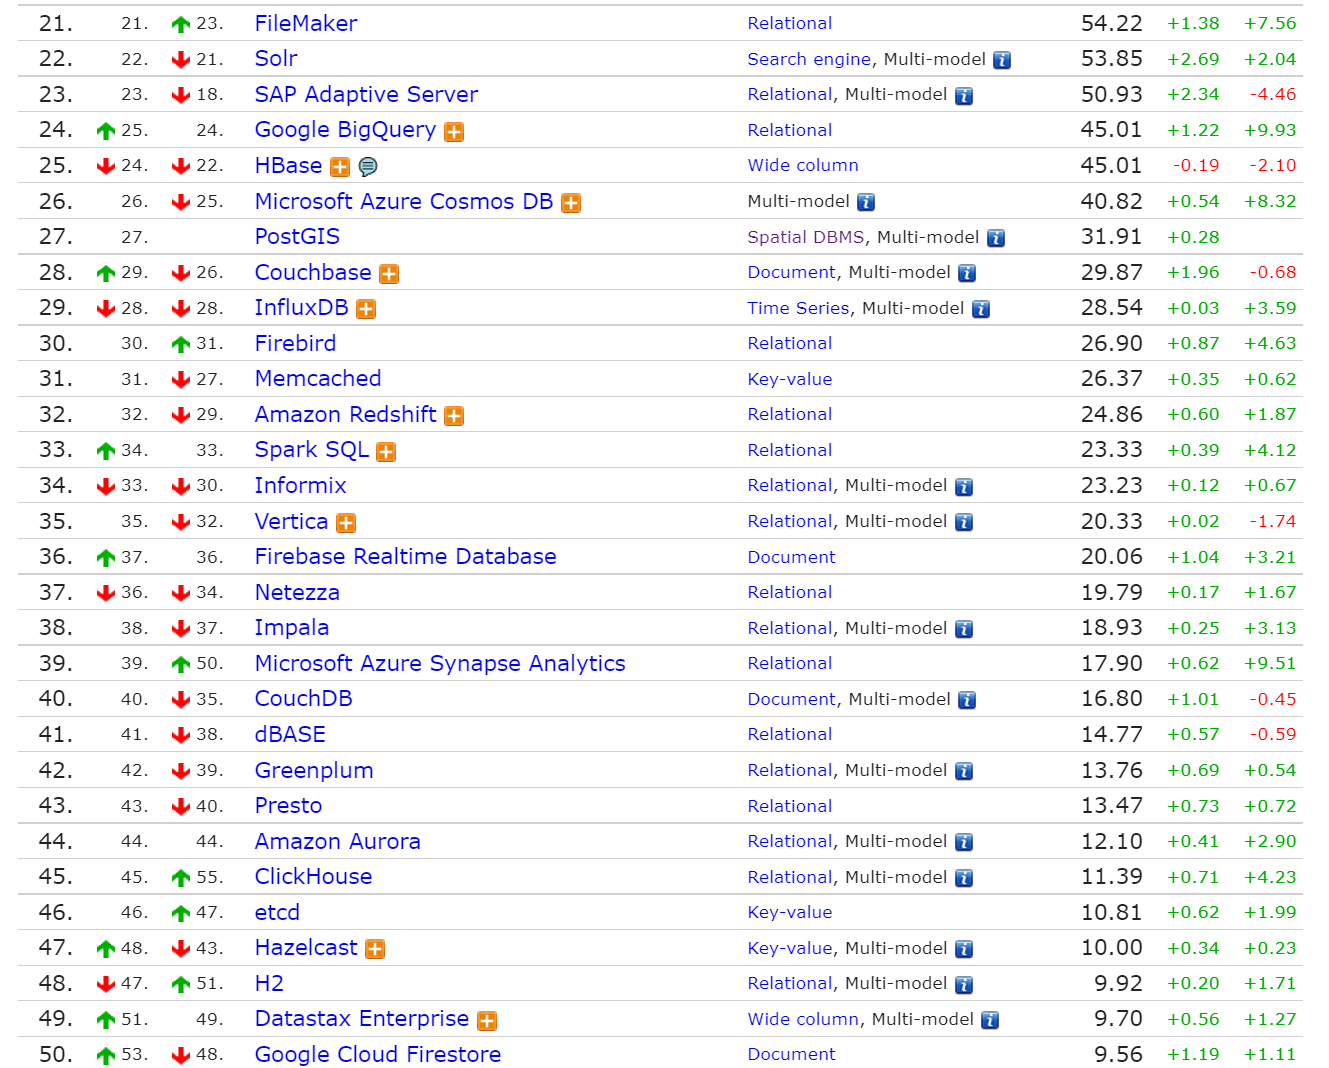The image size is (1329, 1068).
Task: Open the Google Cloud Firestore link
Action: point(378,1054)
